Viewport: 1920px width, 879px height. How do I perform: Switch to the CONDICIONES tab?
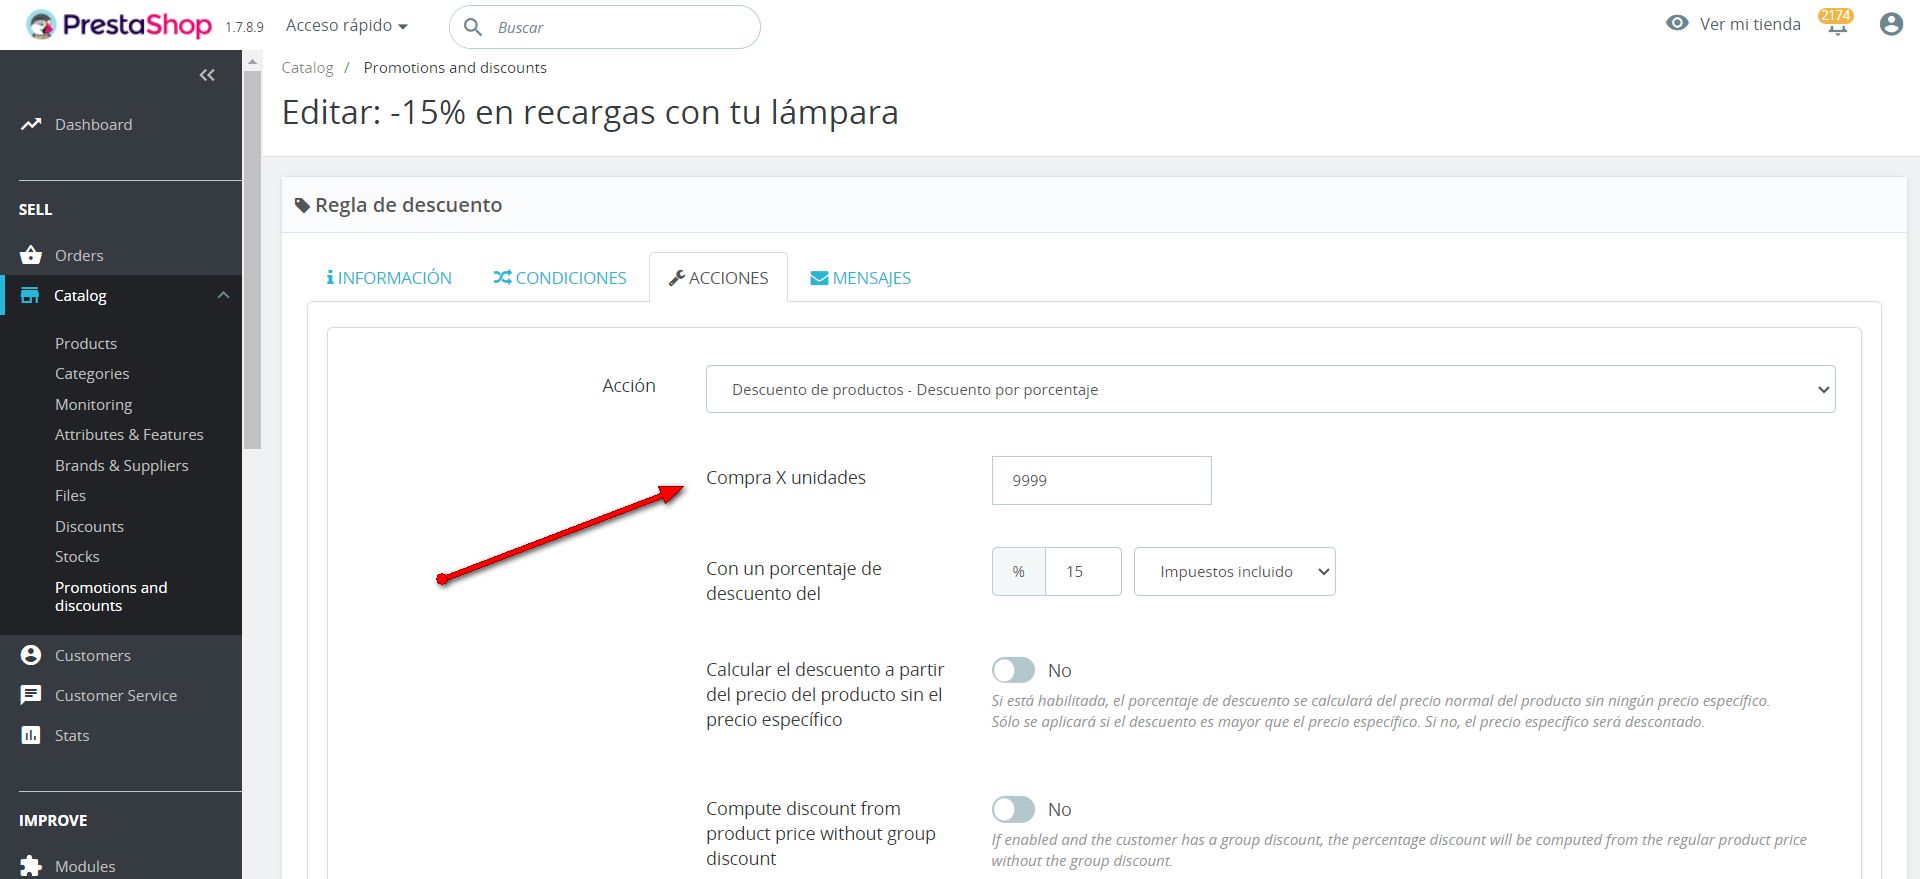point(560,277)
